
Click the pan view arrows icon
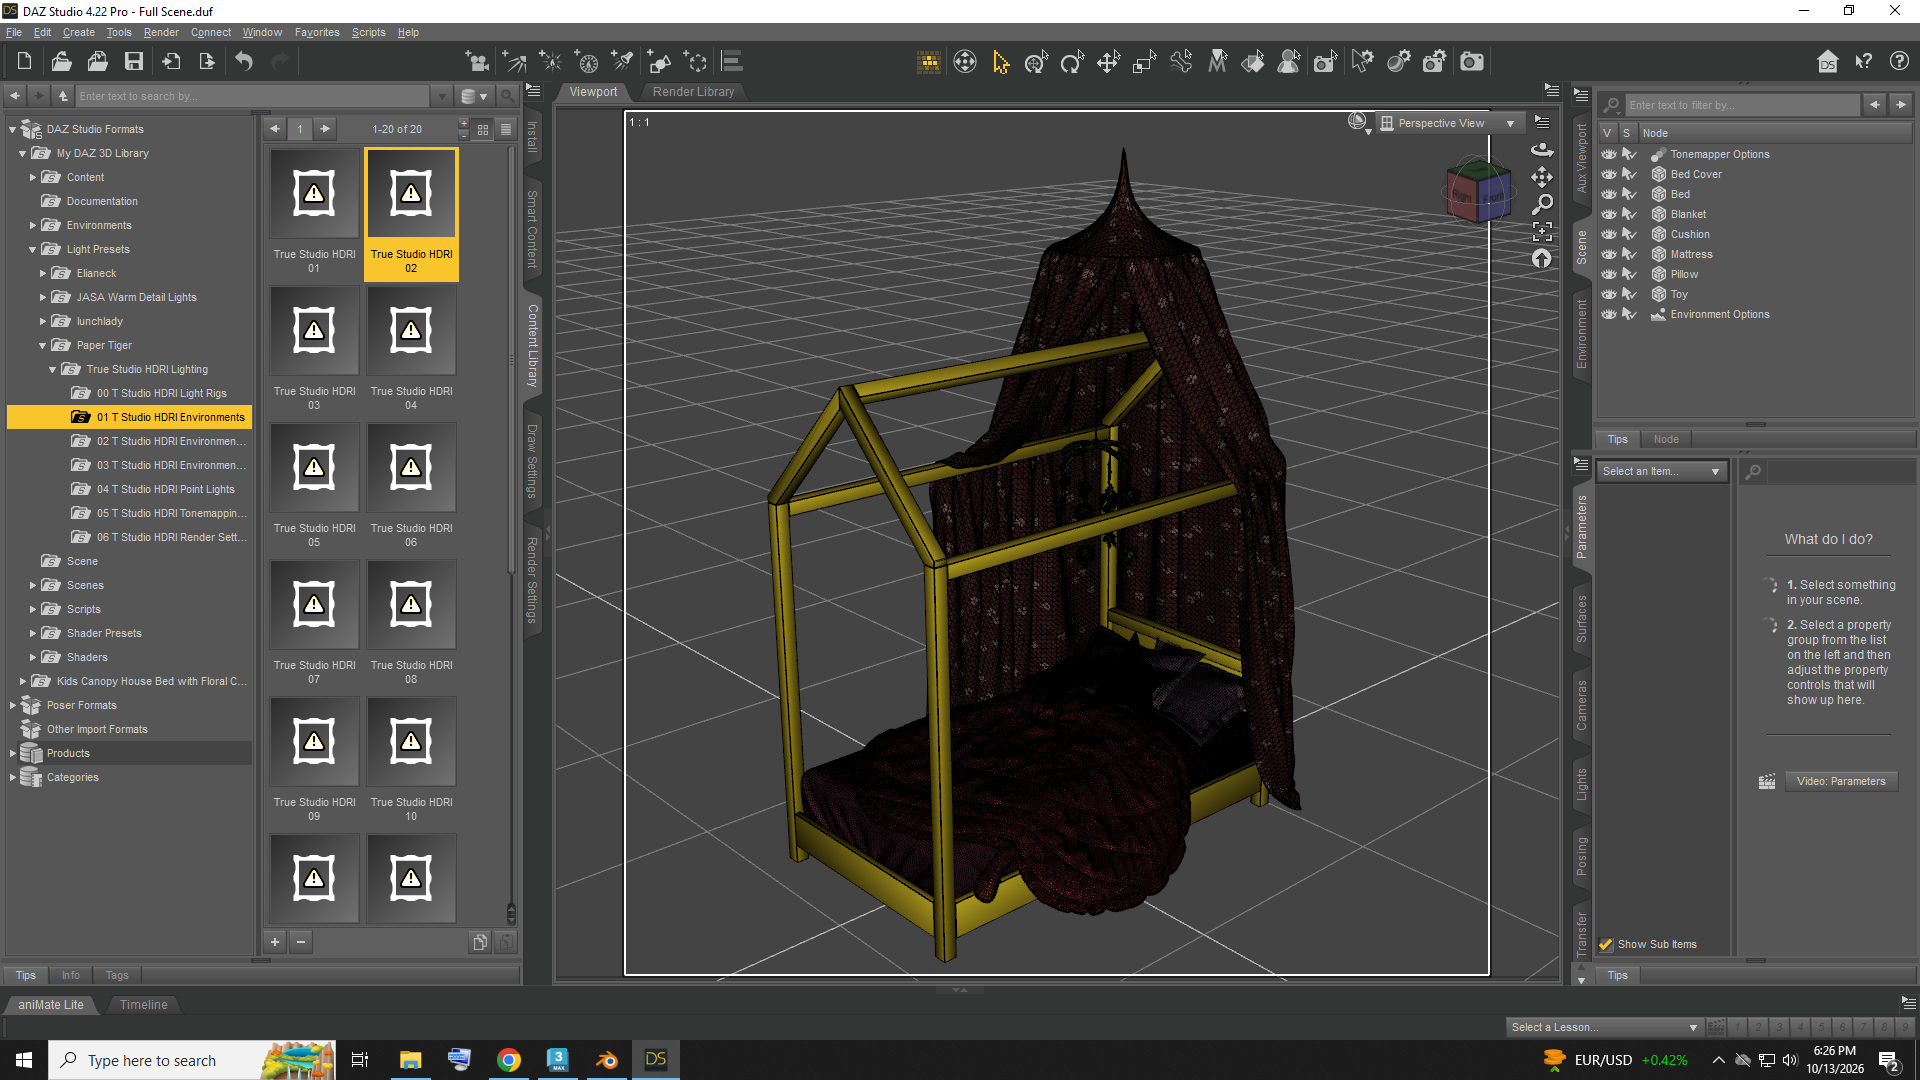pyautogui.click(x=1542, y=177)
